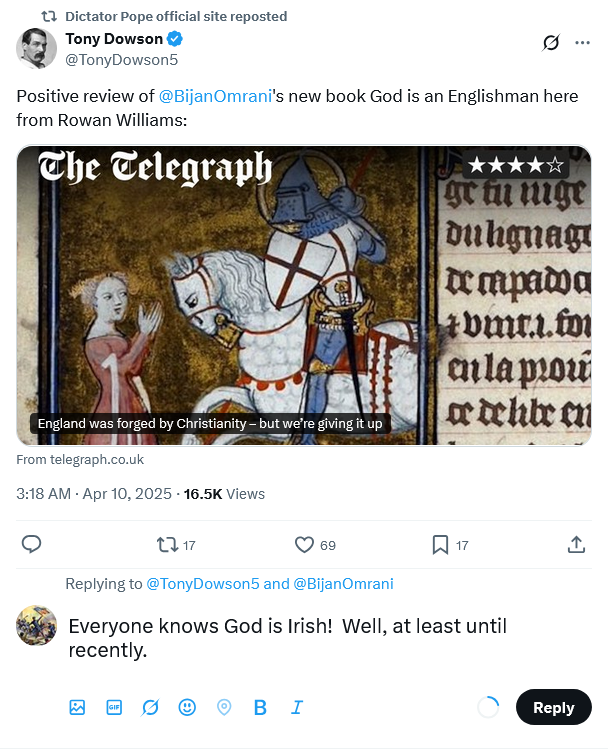The image size is (609, 756).
Task: Visit the @TonyDowson5 handle in the replying-to line
Action: click(202, 584)
